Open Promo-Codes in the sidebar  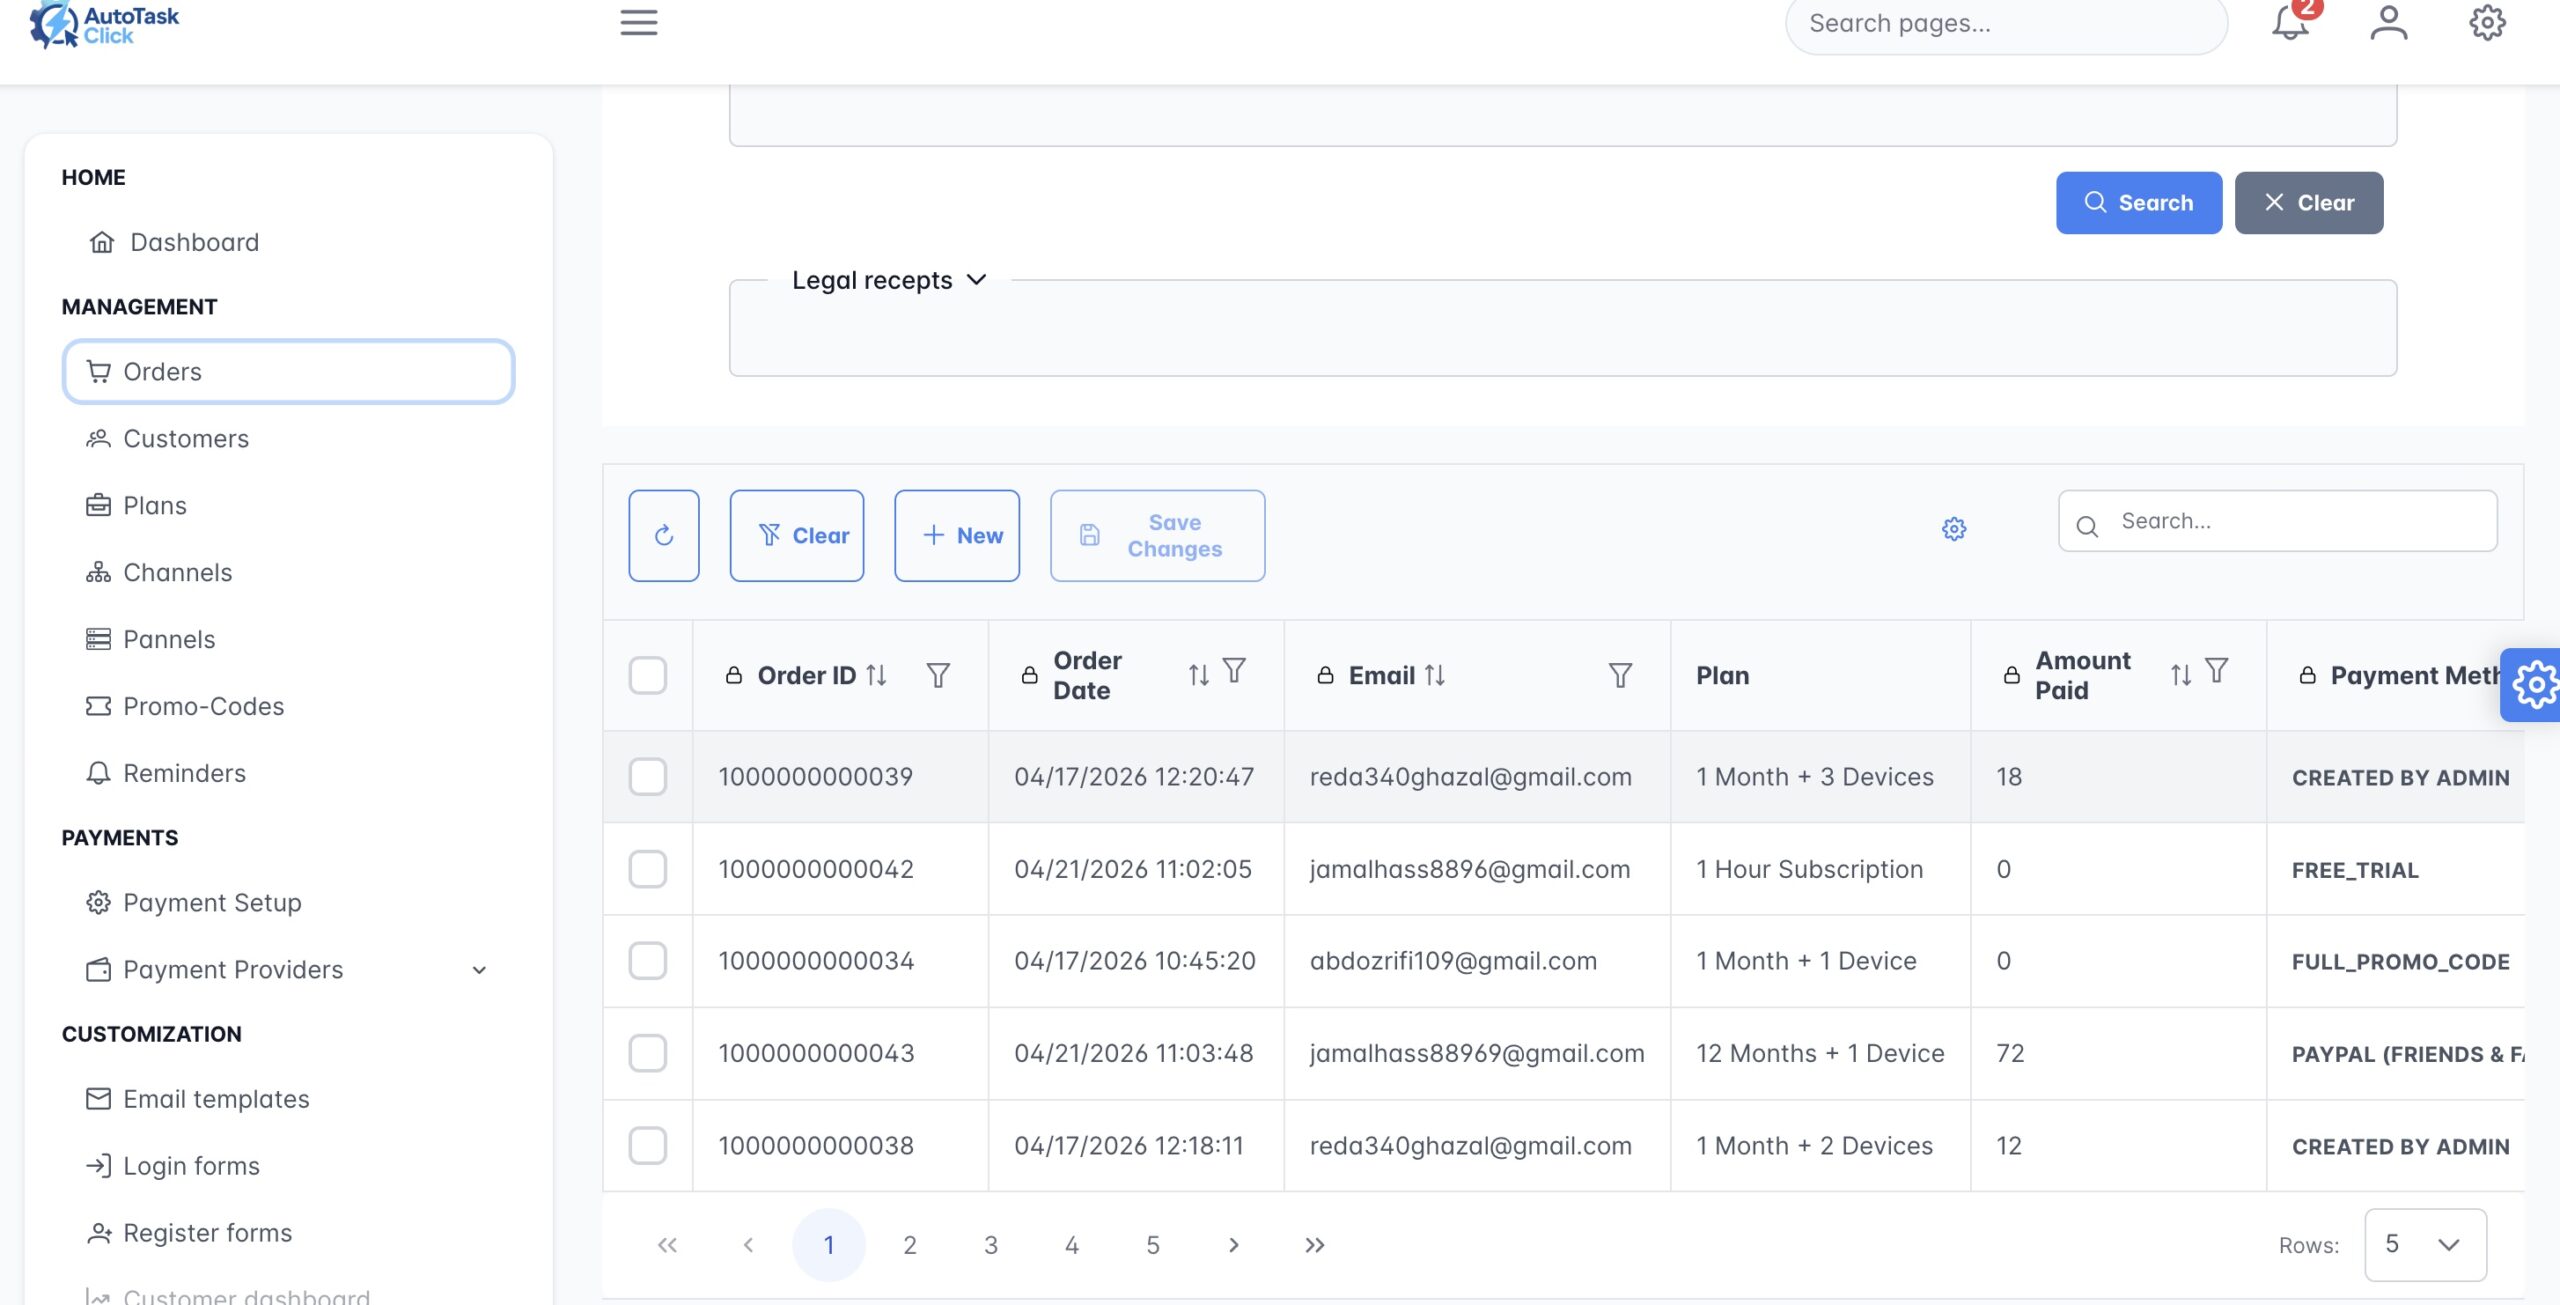[288, 707]
